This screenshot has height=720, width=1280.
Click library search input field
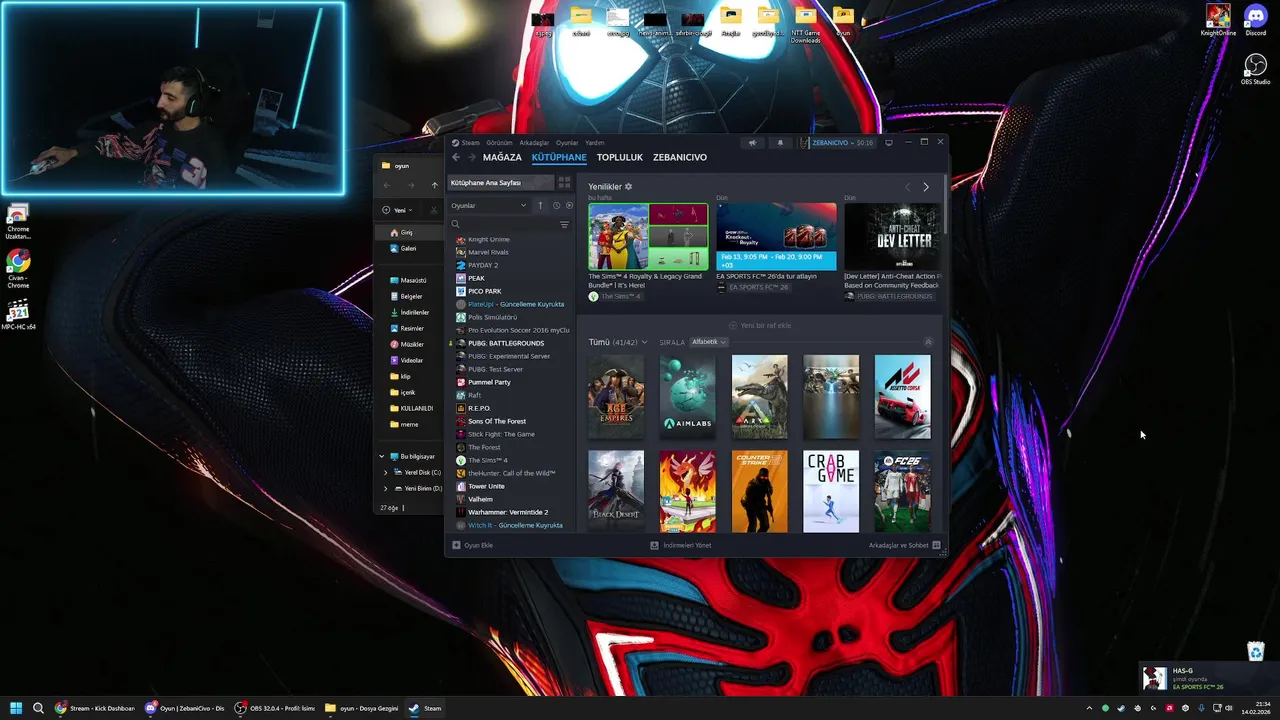click(506, 225)
